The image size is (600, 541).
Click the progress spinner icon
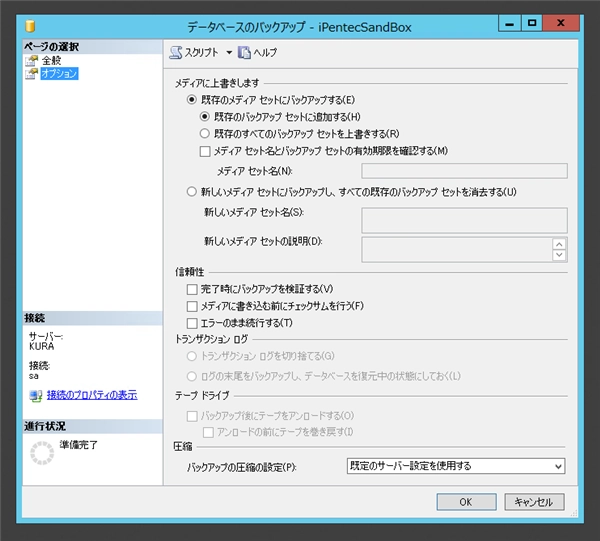pyautogui.click(x=42, y=453)
